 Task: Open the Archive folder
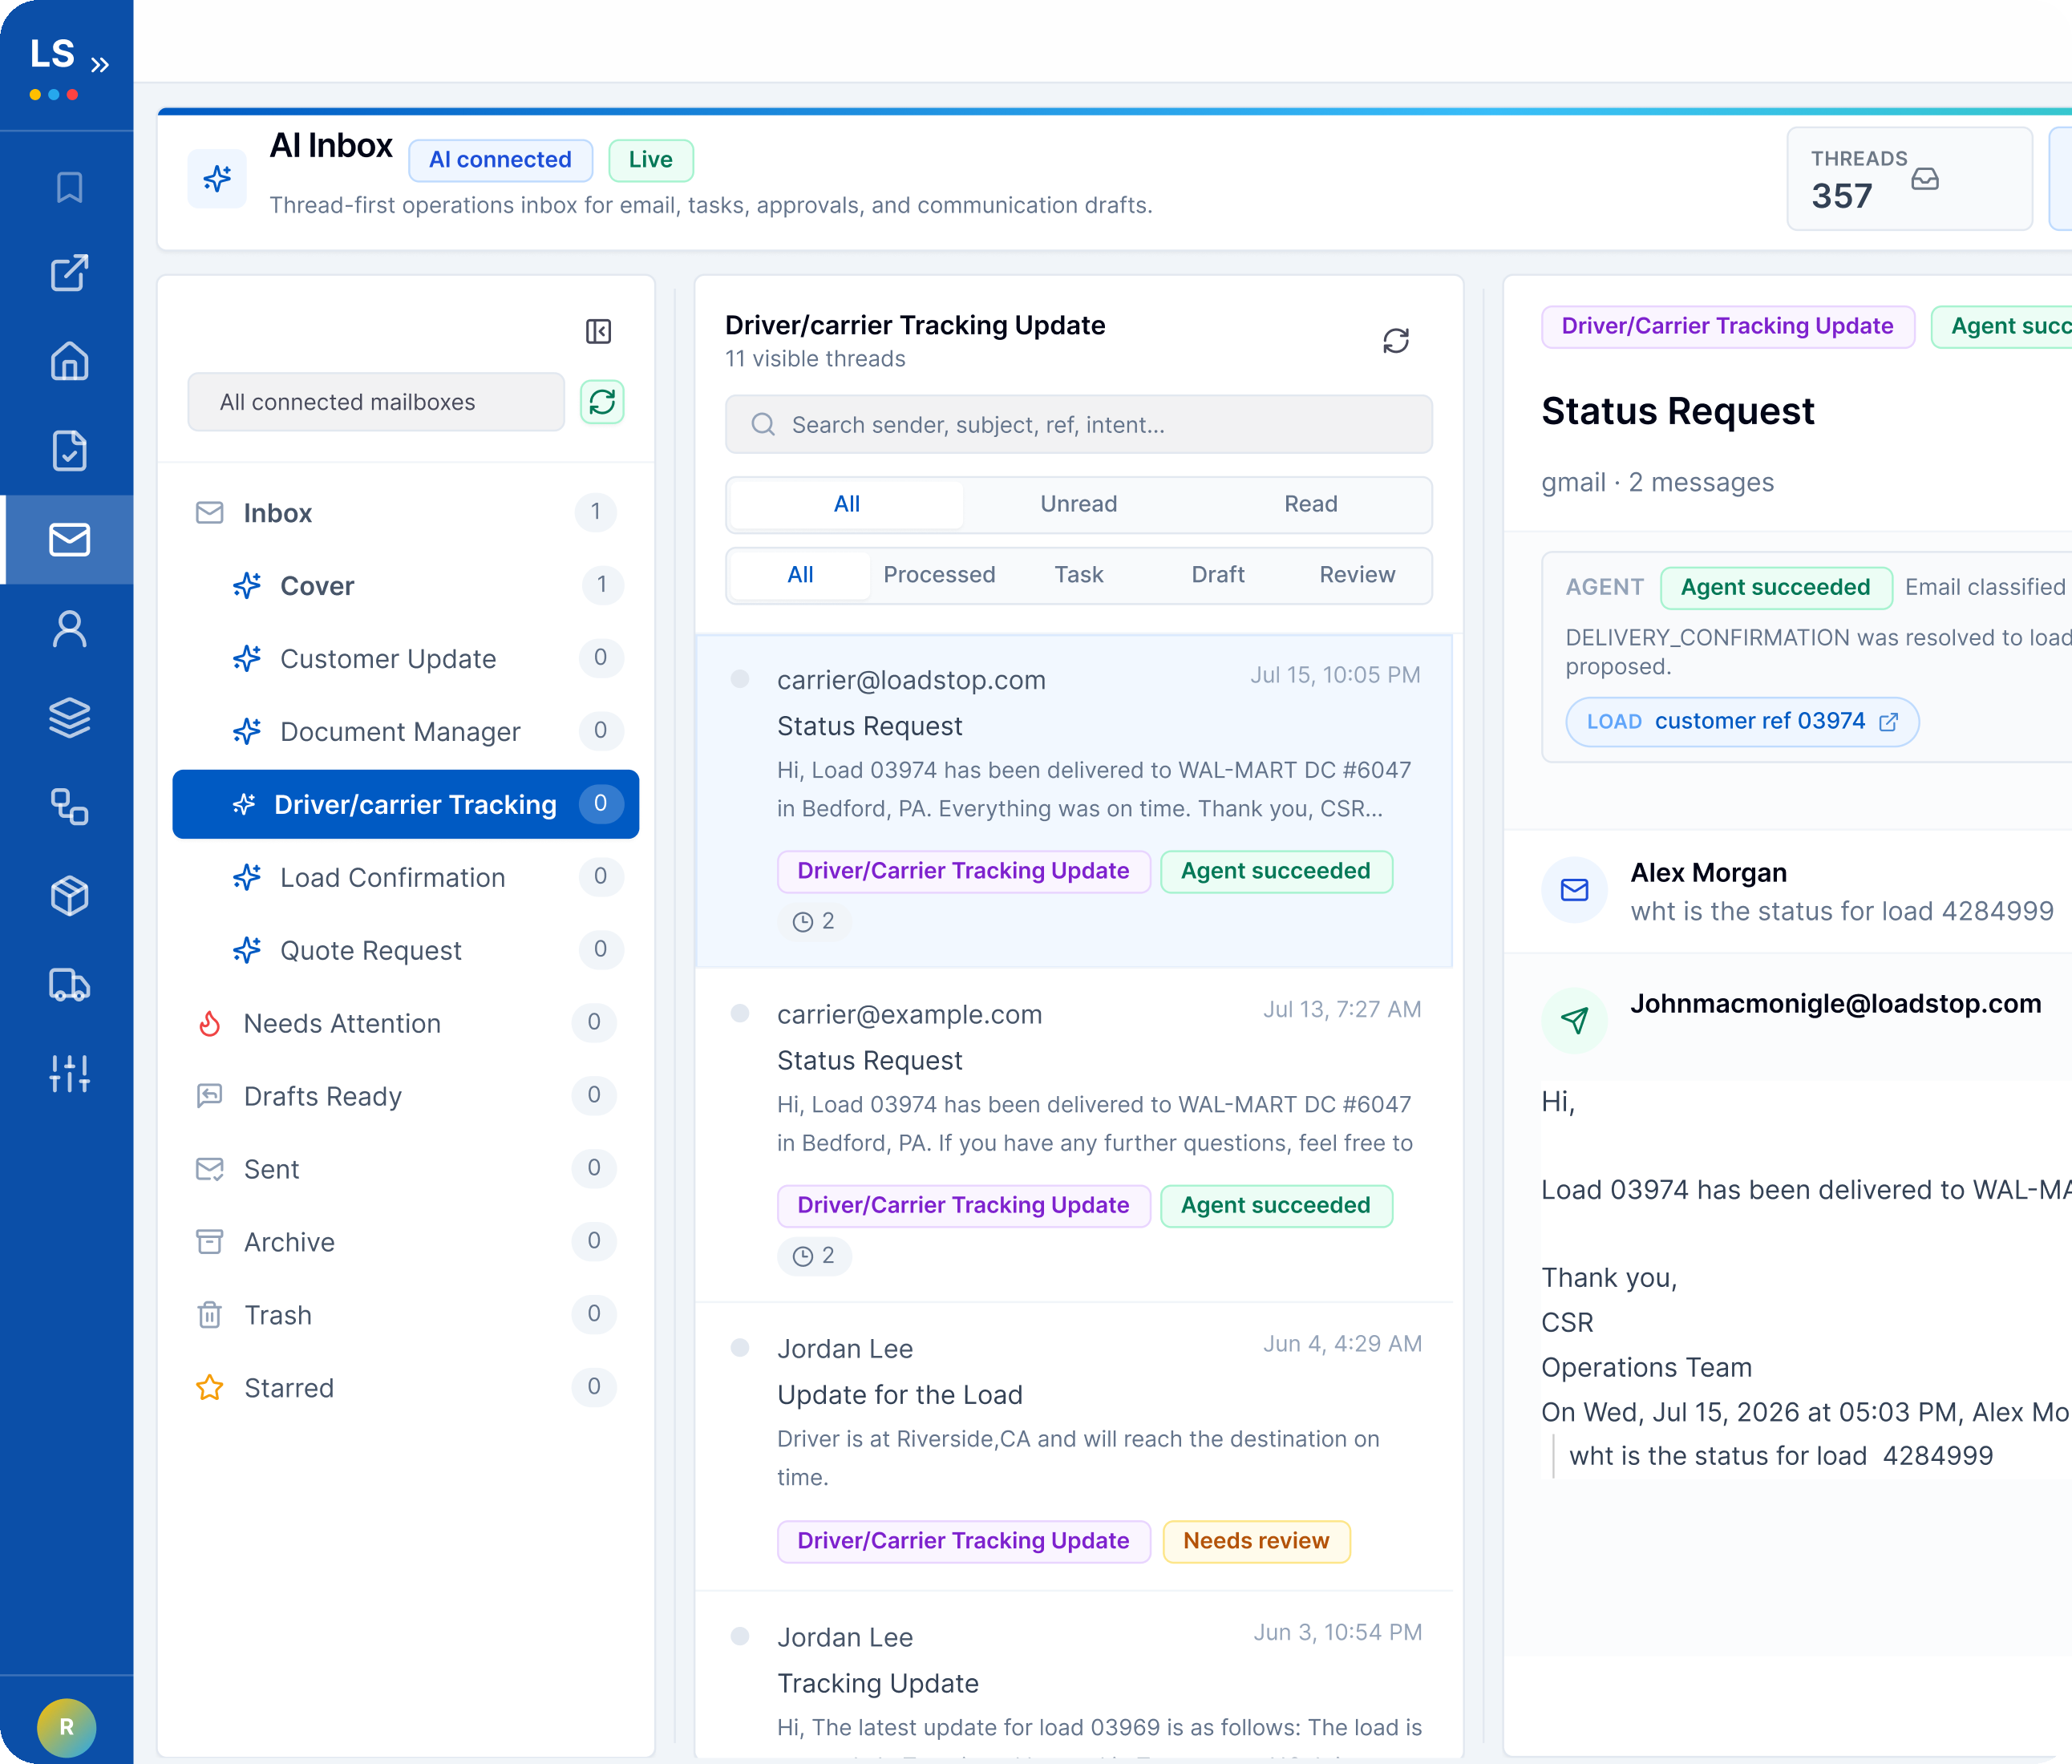click(x=405, y=1242)
